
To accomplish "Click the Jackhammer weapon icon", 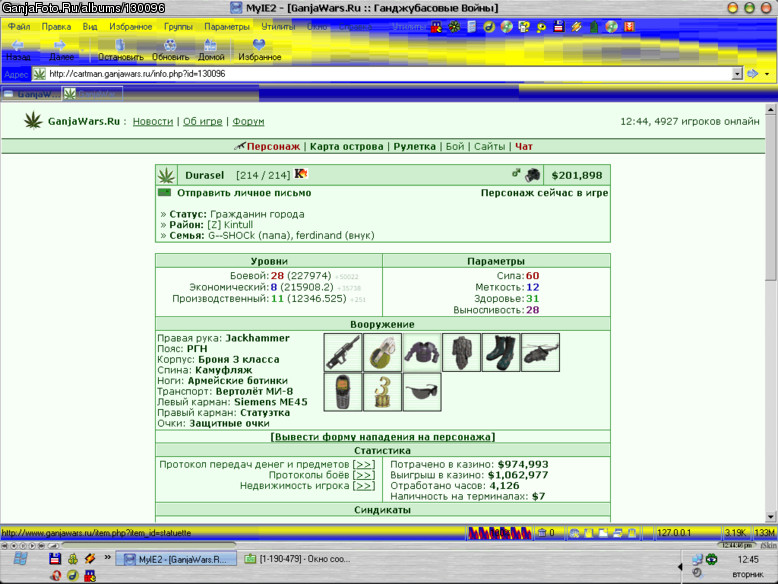I will point(342,352).
